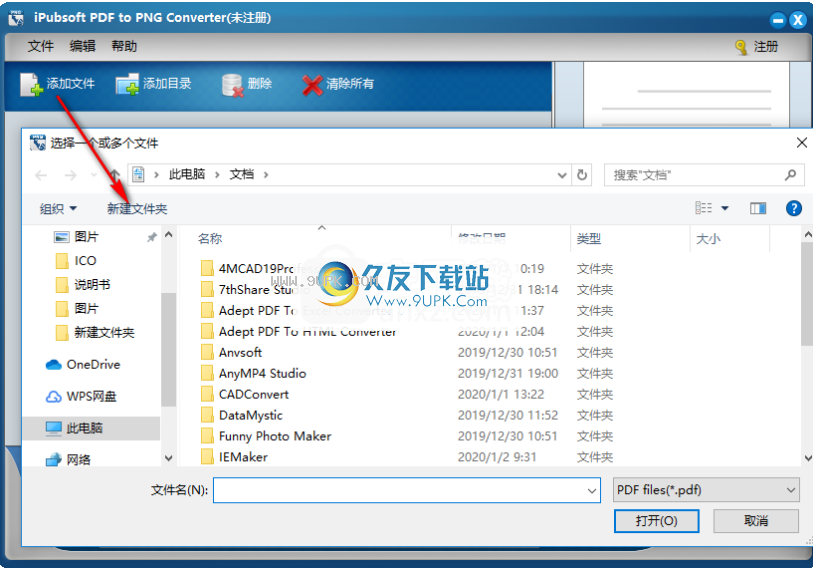Click the 添加目录 add folder icon
813x568 pixels.
pos(127,84)
